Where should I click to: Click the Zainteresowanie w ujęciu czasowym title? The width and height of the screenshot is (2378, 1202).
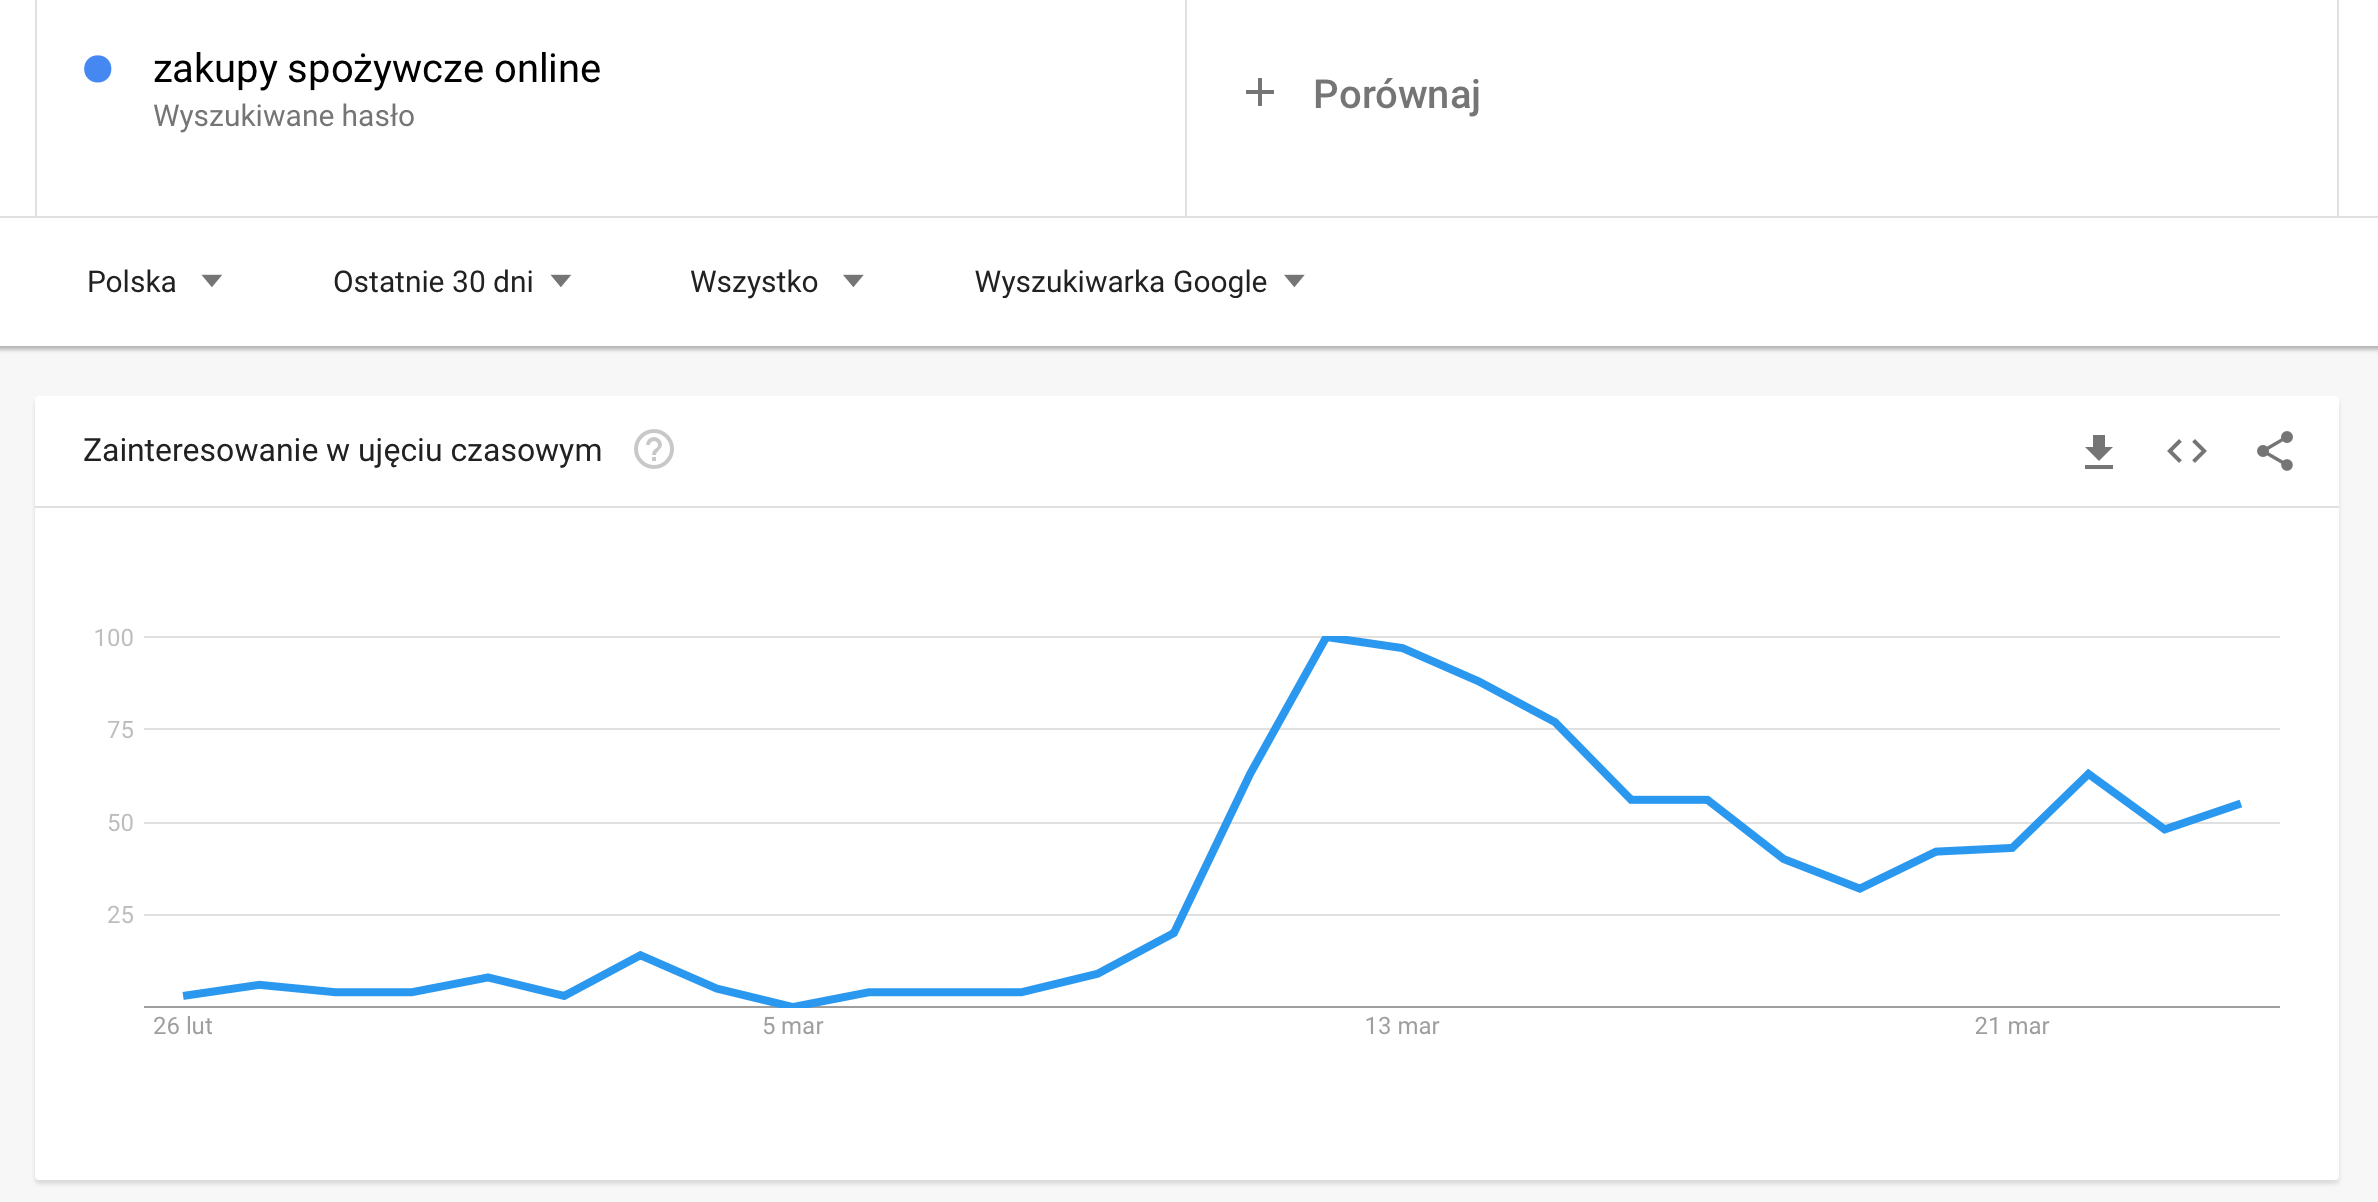coord(342,451)
